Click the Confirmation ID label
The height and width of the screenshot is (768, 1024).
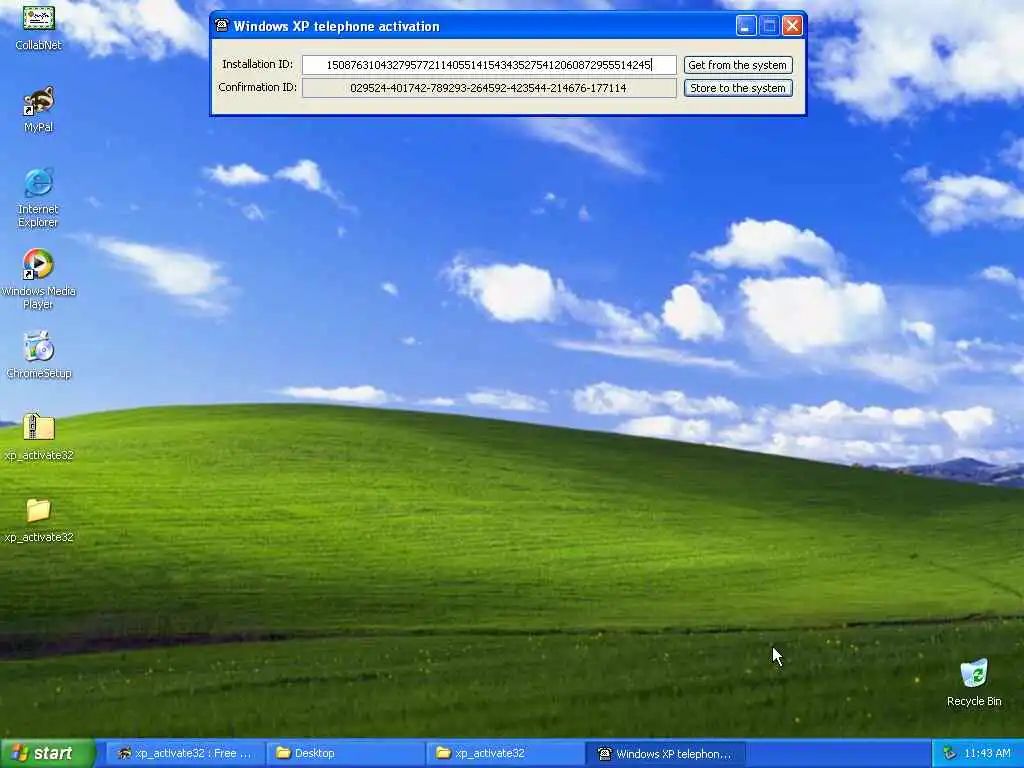(257, 87)
